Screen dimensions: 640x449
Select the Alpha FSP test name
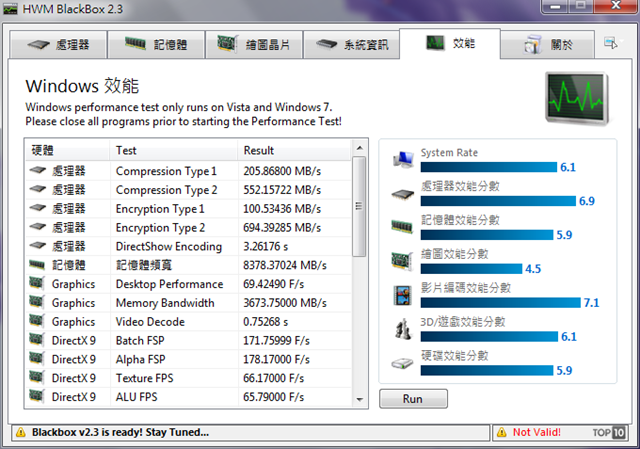[140, 359]
